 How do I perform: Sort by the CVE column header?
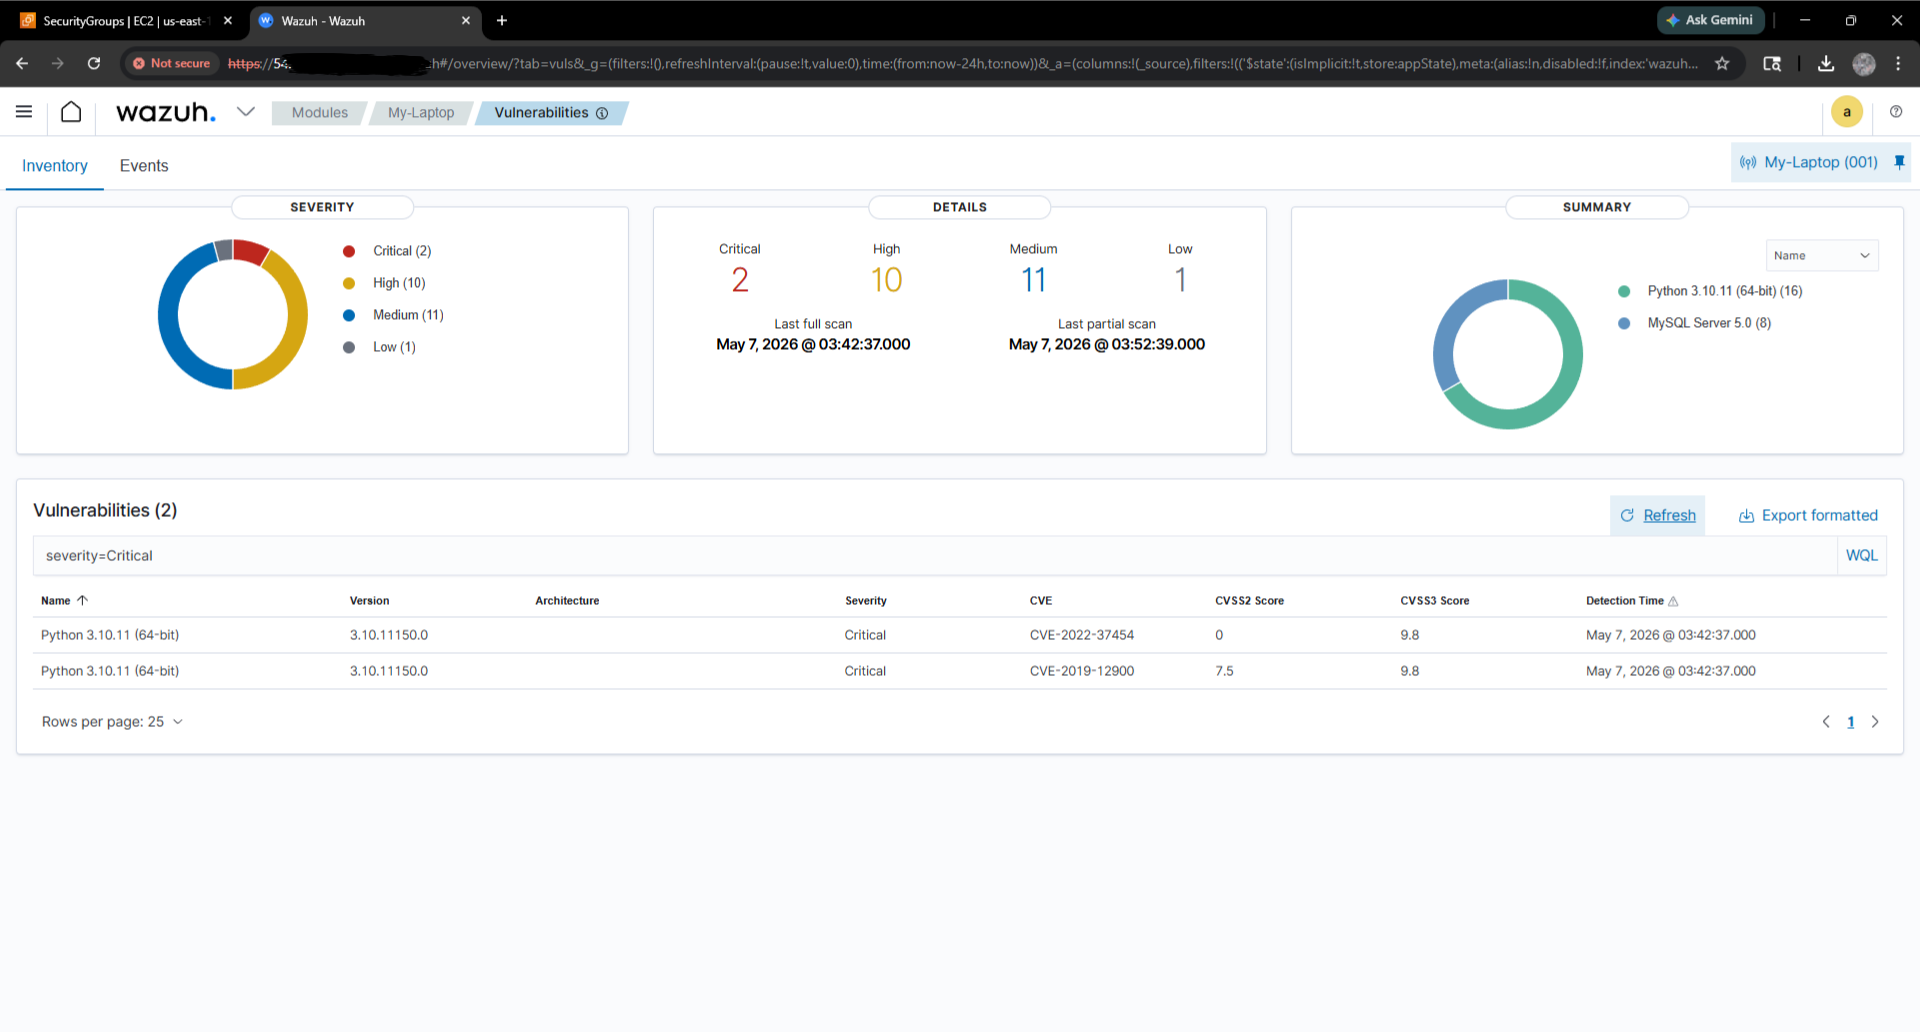(1041, 601)
